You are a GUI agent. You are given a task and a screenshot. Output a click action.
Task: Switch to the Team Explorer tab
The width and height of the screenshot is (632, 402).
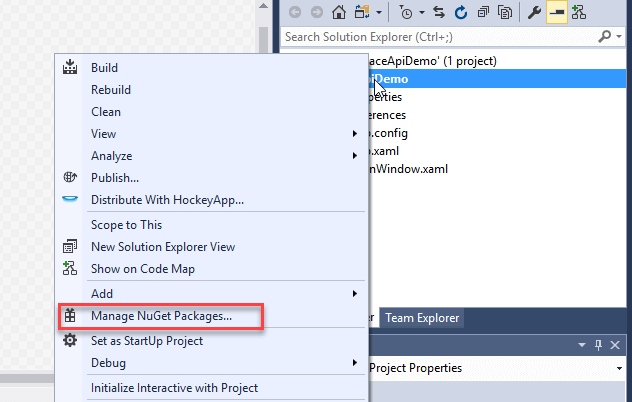[422, 318]
